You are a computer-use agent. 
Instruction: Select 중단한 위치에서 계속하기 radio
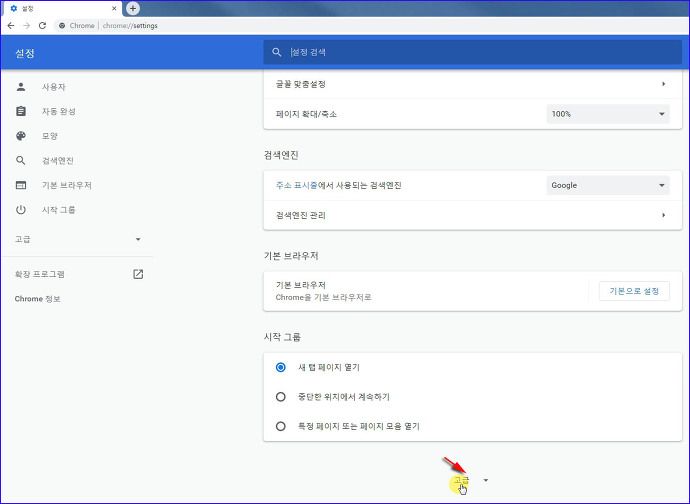click(280, 397)
